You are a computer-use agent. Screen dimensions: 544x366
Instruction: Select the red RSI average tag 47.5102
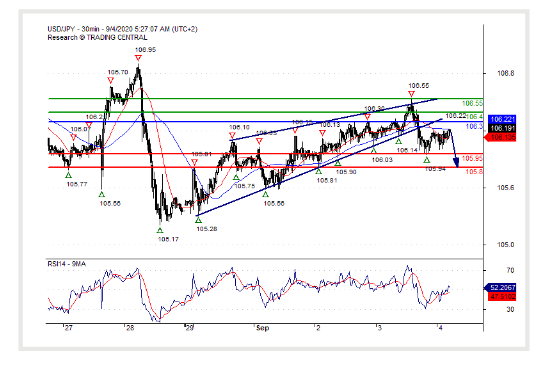coord(502,297)
